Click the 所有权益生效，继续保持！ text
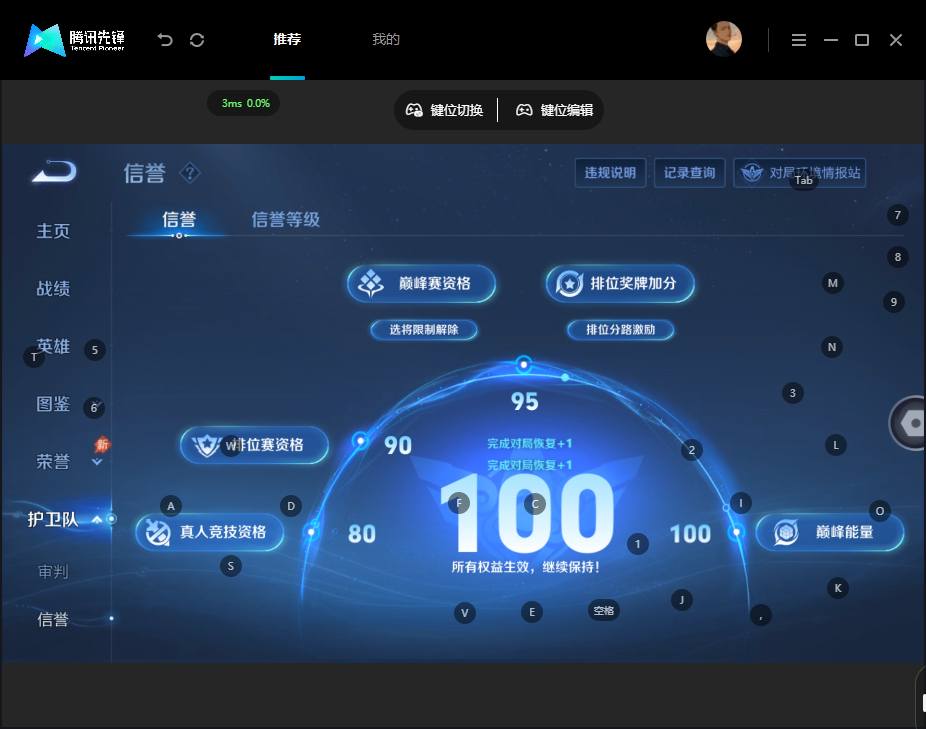Screen dimensions: 926x729 click(526, 567)
